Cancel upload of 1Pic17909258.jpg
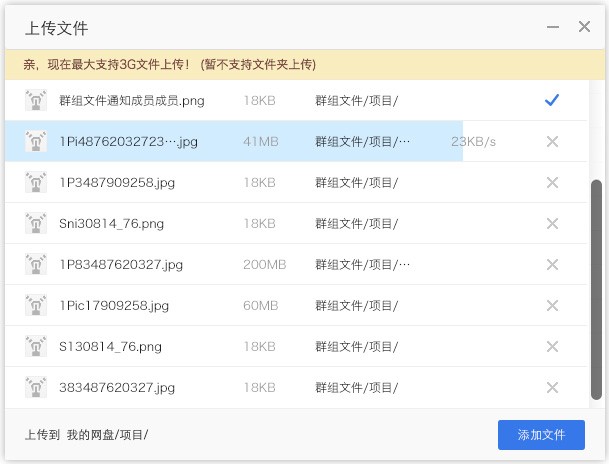The width and height of the screenshot is (609, 464). 552,306
